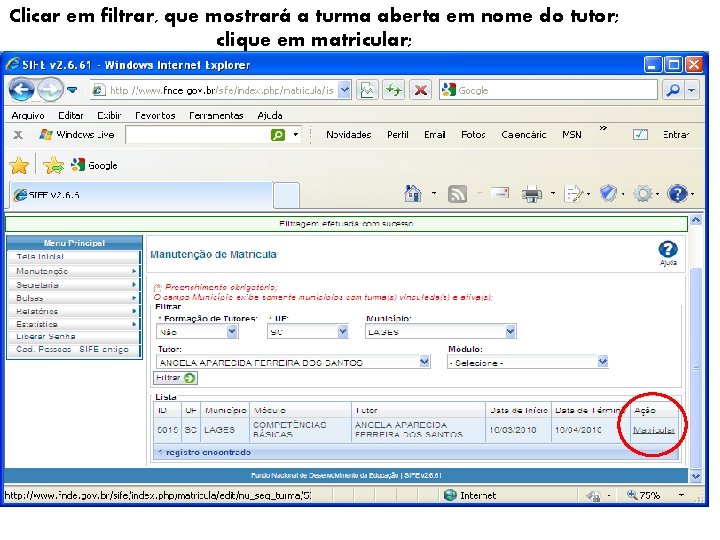
Task: Open the Ferramentas menu
Action: (216, 116)
